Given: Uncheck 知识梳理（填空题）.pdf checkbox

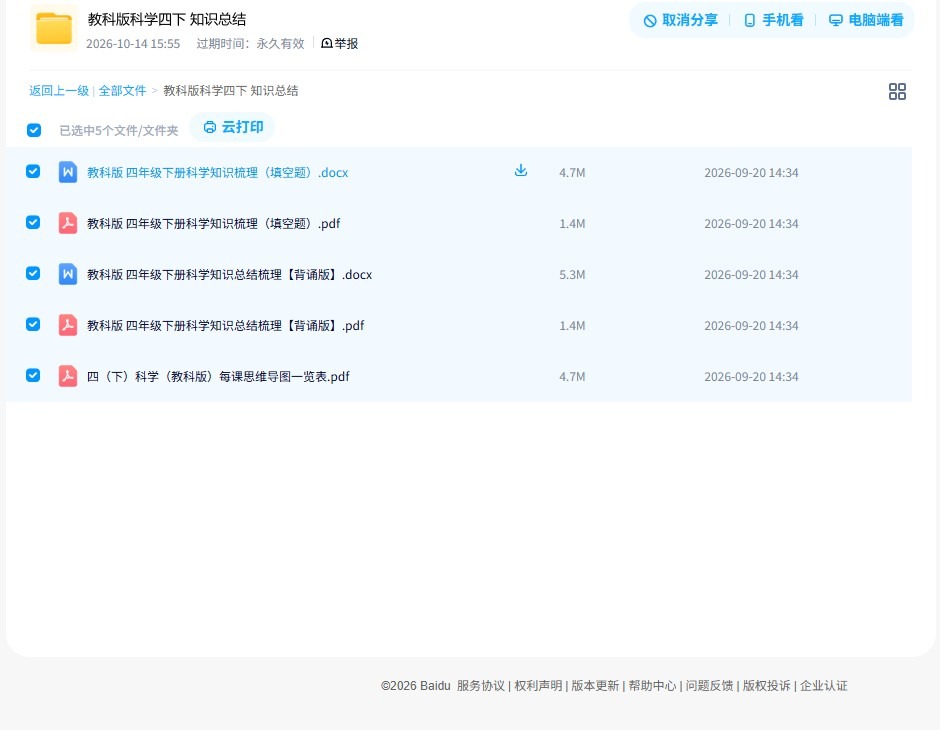Looking at the screenshot, I should [33, 222].
